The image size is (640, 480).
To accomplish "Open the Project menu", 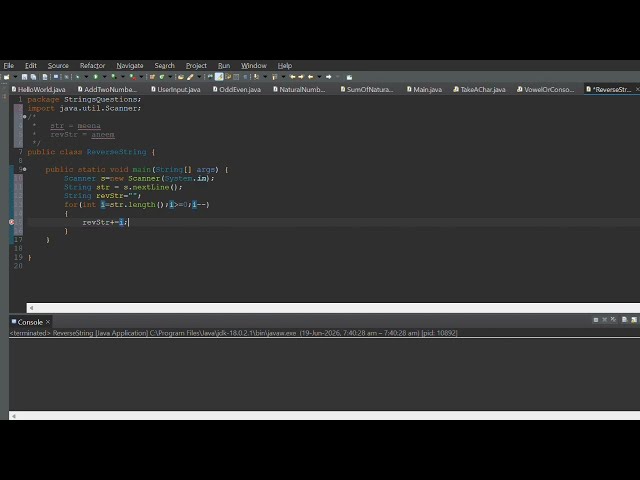I will [196, 66].
